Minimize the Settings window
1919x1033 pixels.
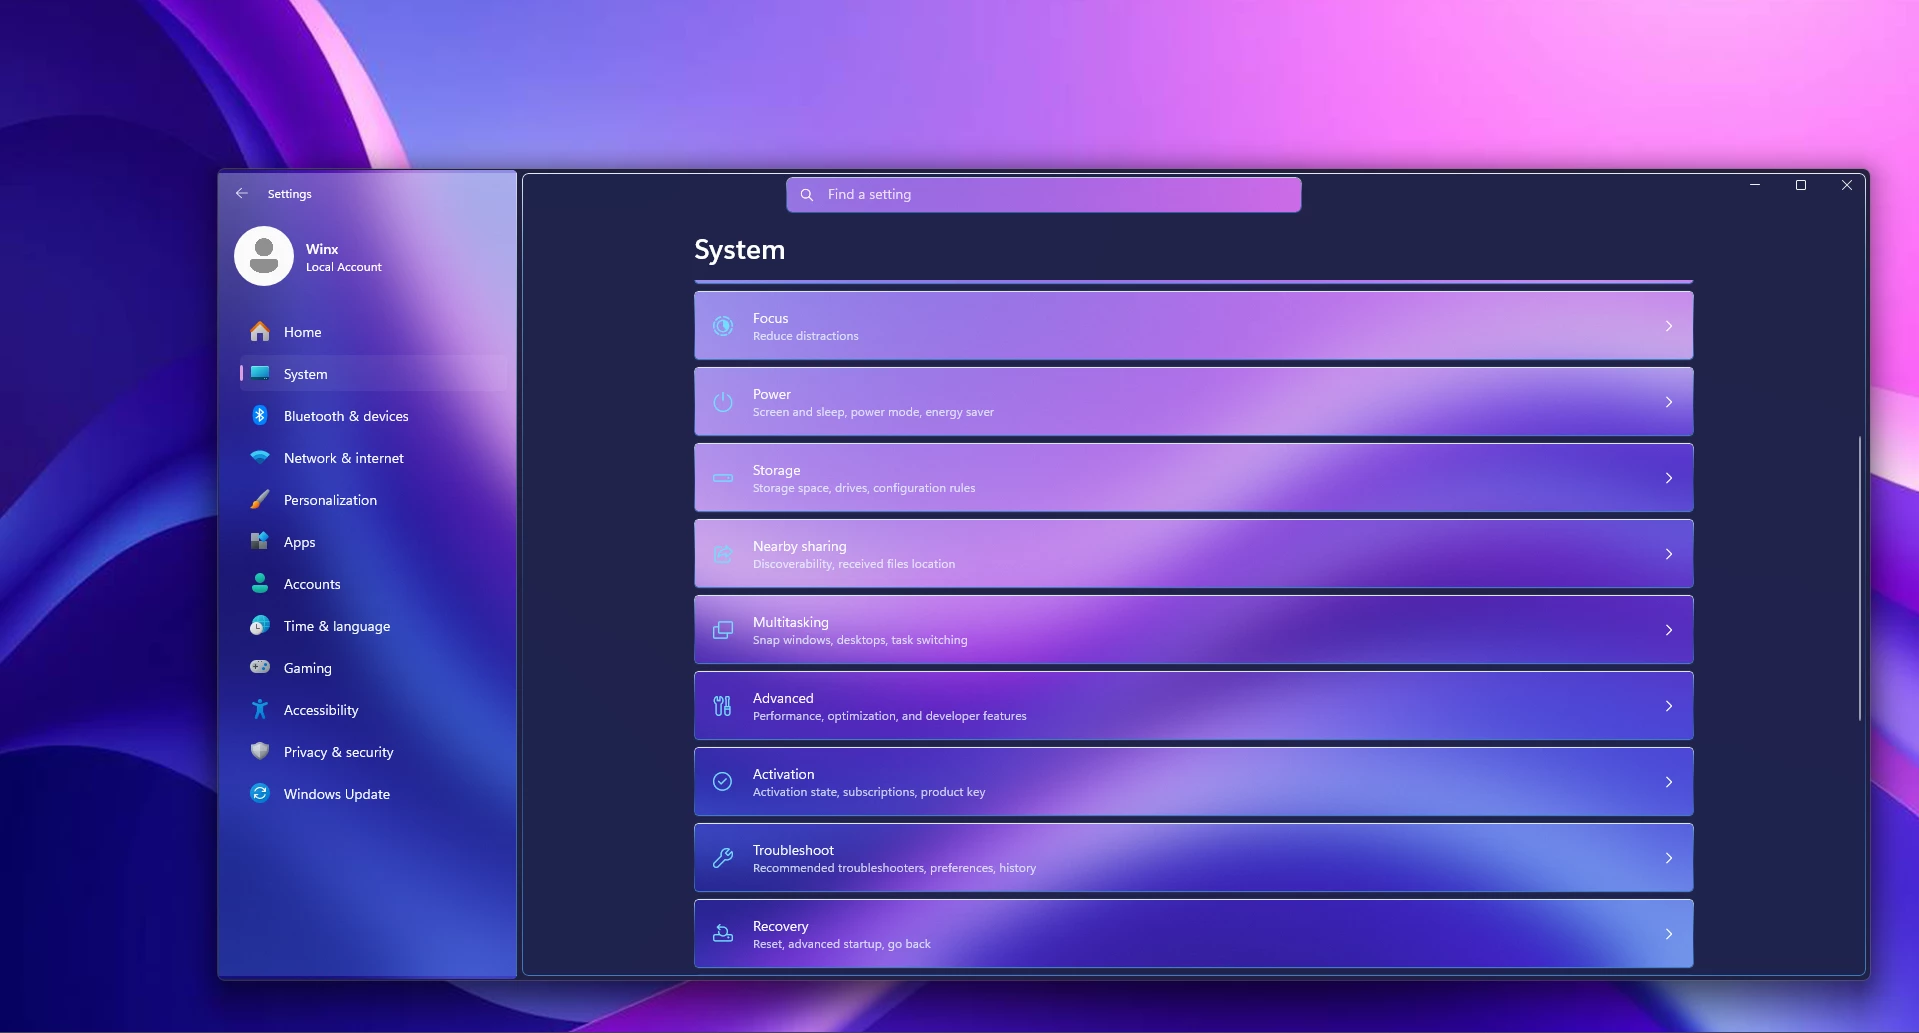[x=1755, y=185]
